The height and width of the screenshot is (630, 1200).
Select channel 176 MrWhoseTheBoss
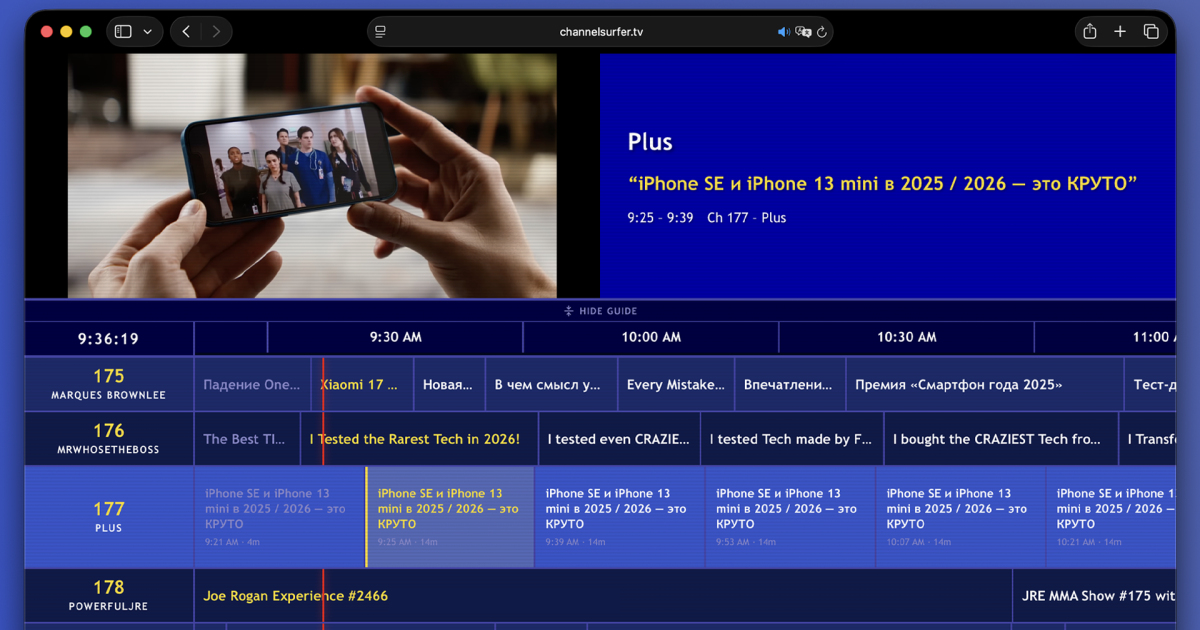pos(109,439)
